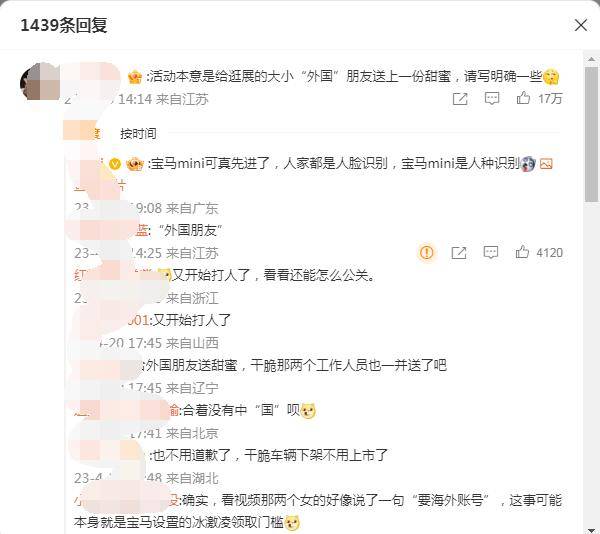
Task: Click scrollbar down arrow
Action: 591,529
